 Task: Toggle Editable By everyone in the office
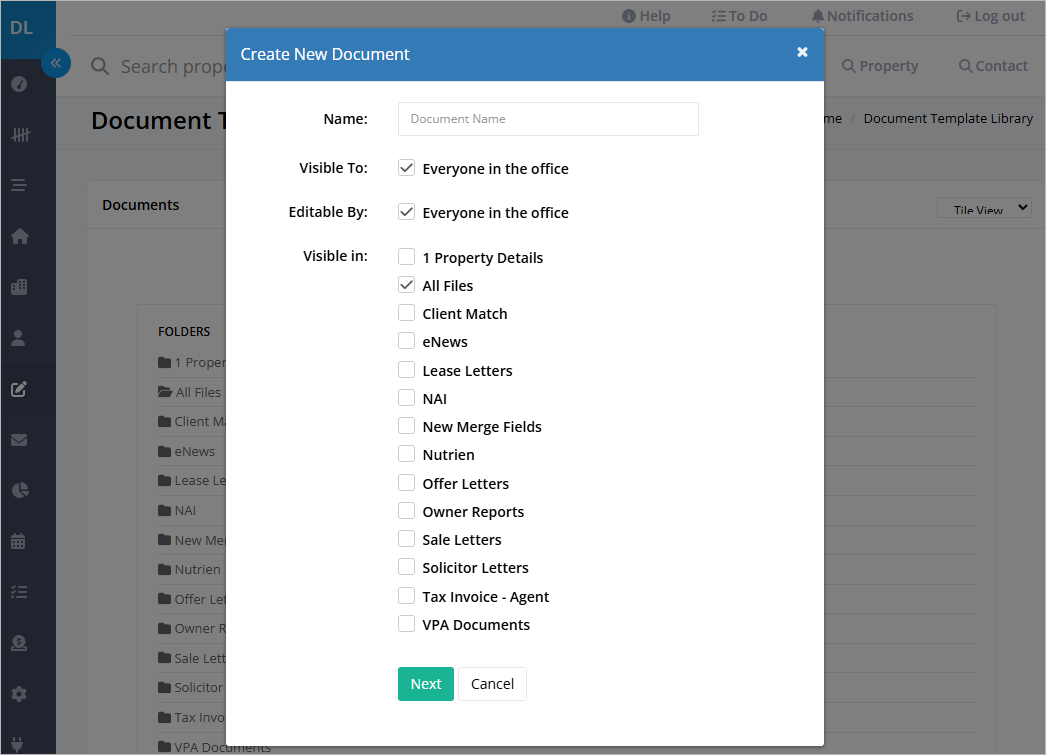tap(406, 211)
